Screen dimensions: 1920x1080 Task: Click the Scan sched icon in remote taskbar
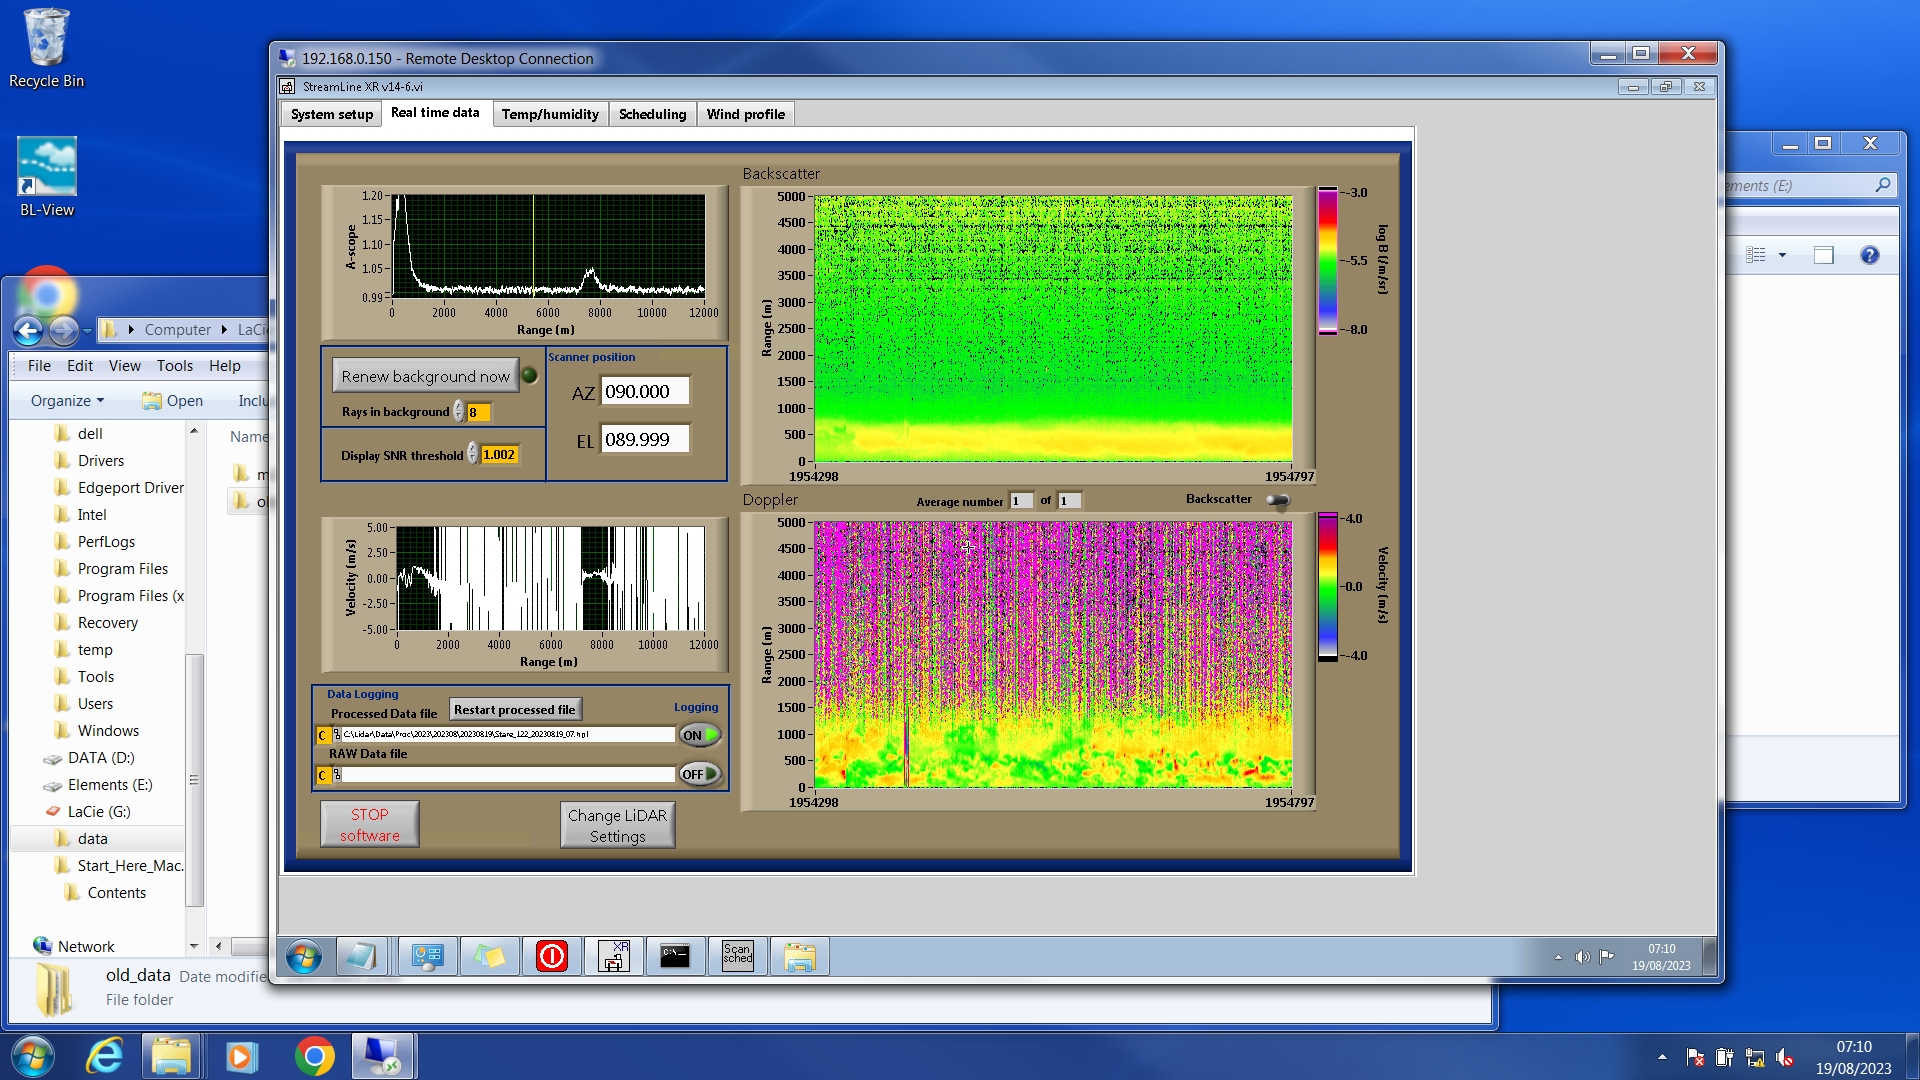(x=737, y=956)
